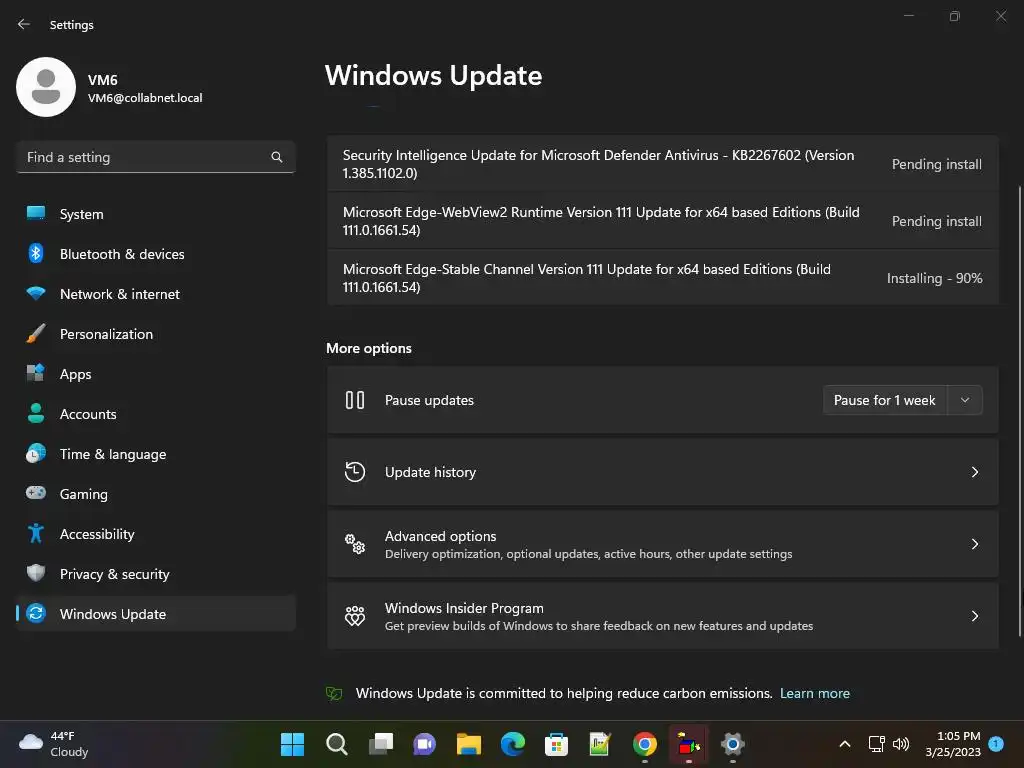Open Windows Insider Program via its chevron
1024x768 pixels.
click(x=974, y=616)
